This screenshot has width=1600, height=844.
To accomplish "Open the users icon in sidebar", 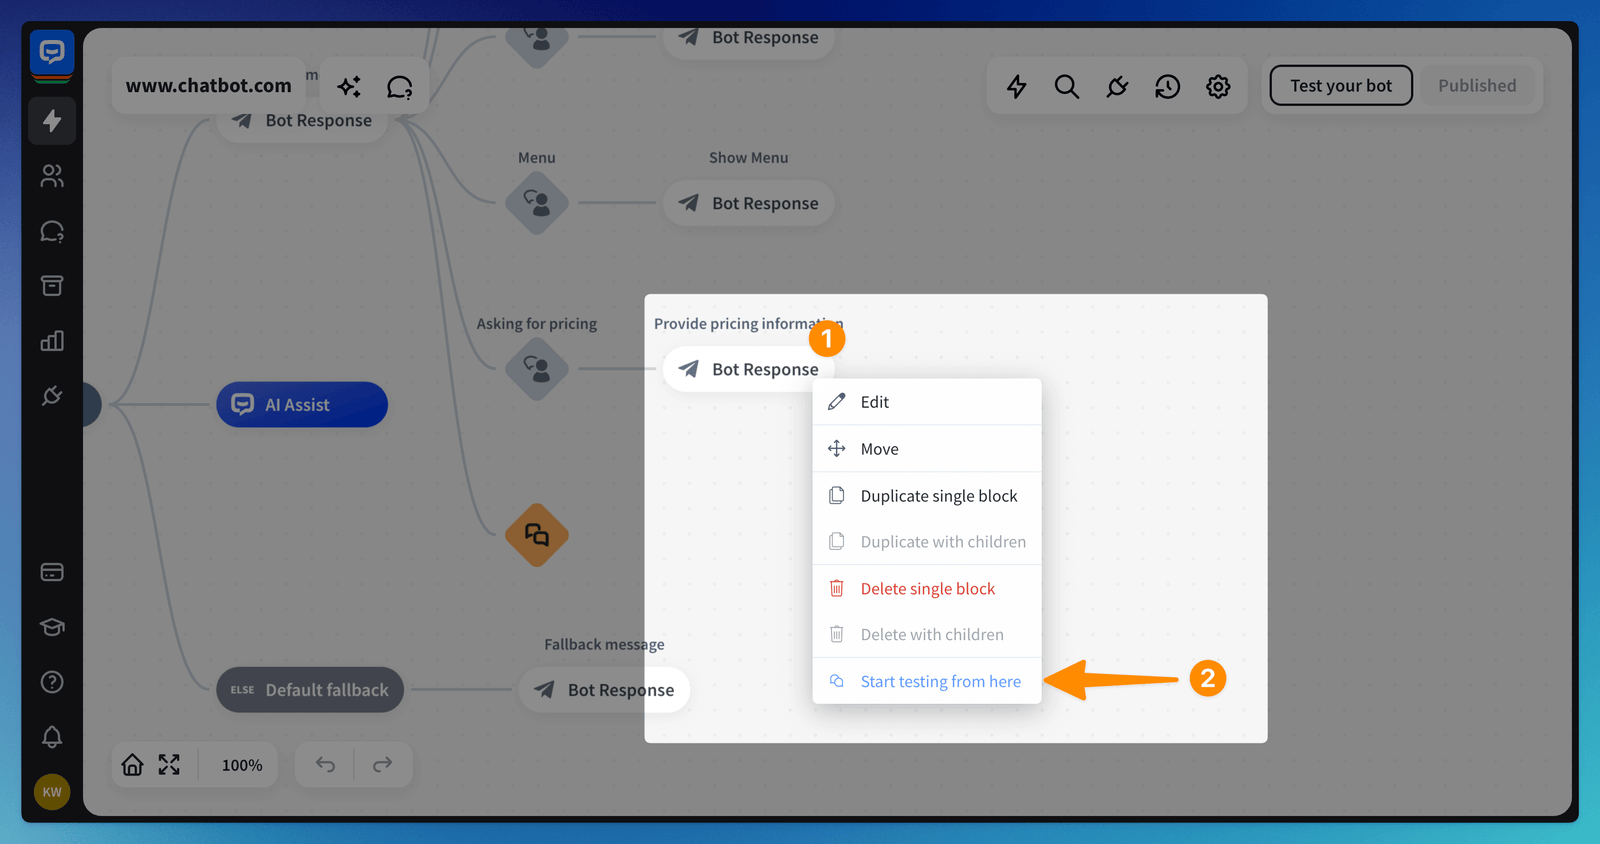I will coord(52,176).
